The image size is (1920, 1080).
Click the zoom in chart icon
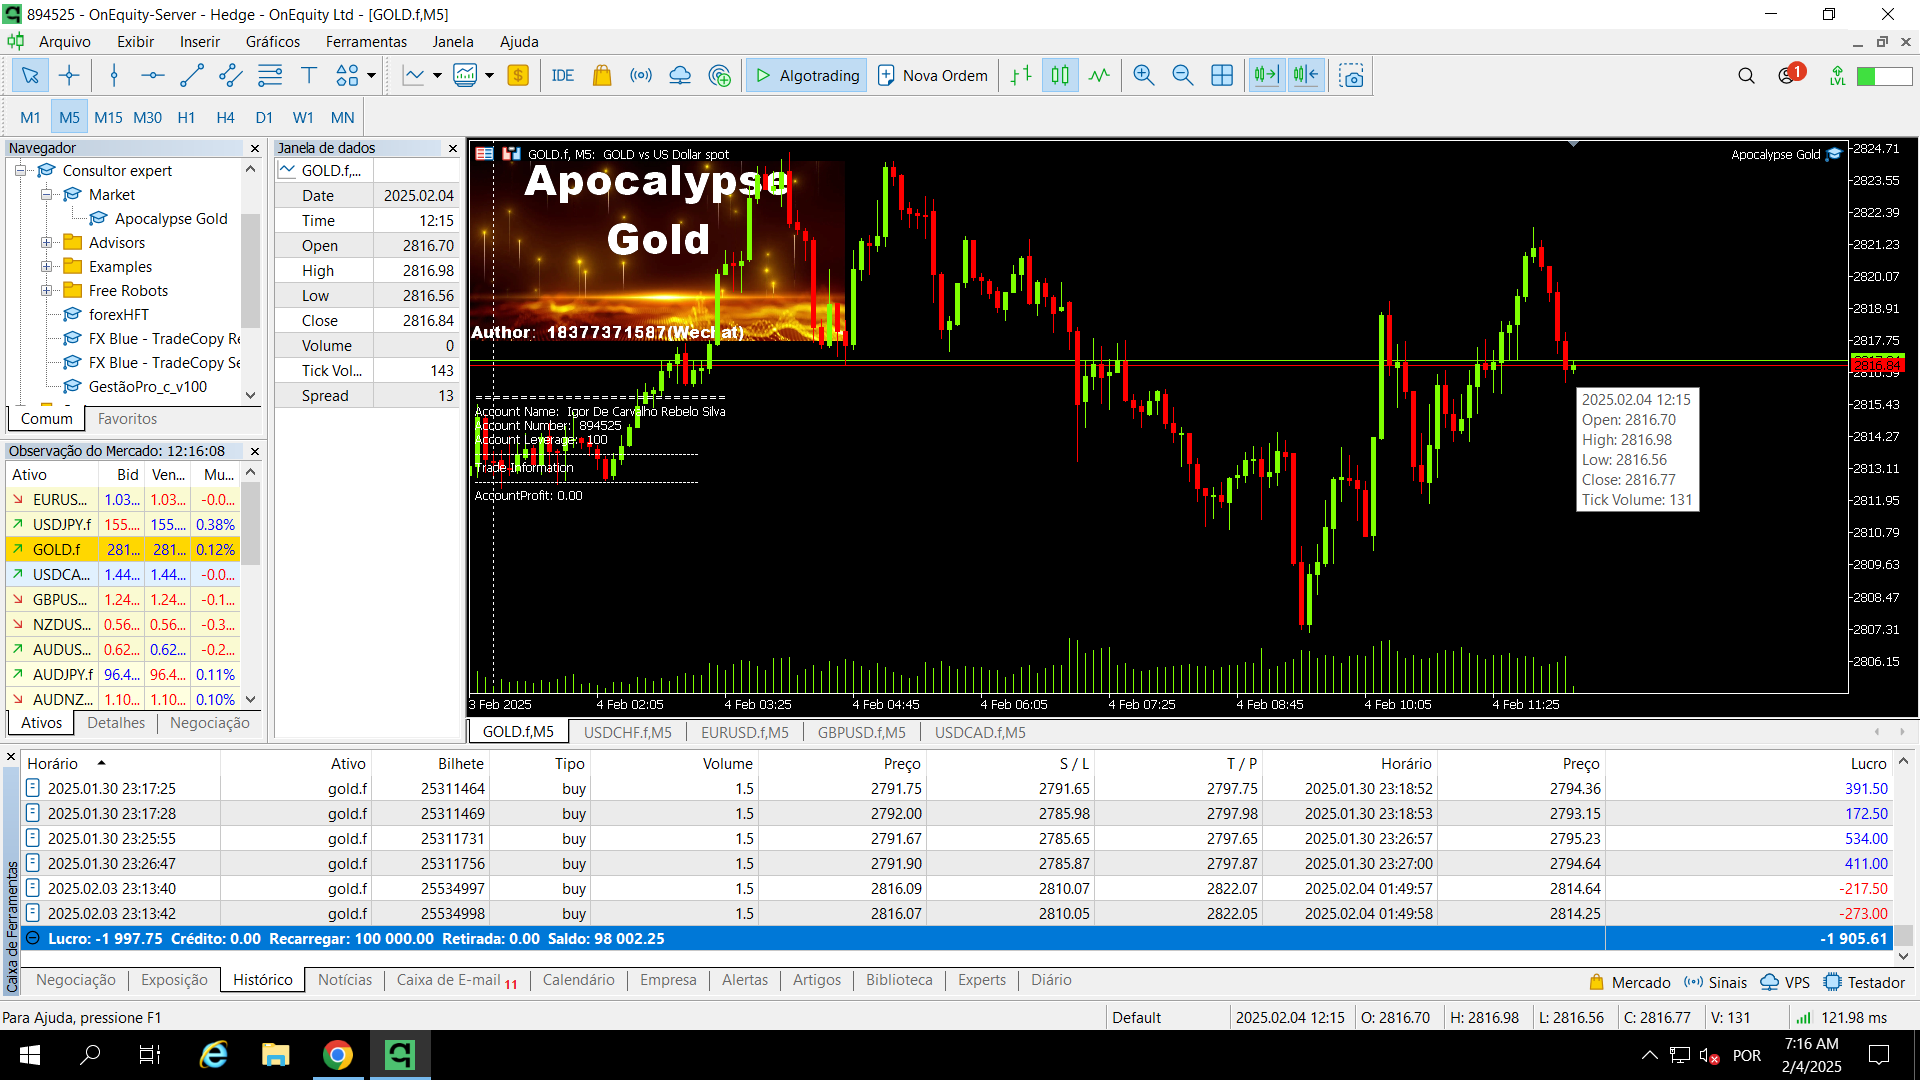tap(1143, 76)
